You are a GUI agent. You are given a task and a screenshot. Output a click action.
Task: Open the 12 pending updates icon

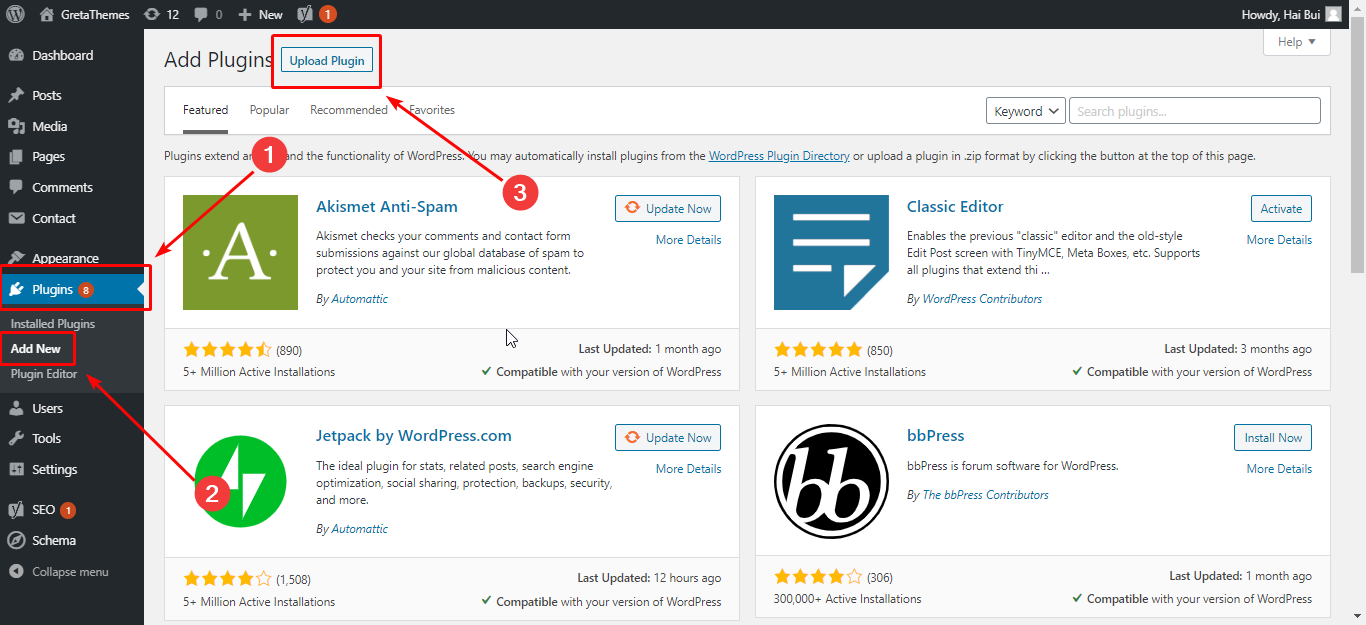coord(151,14)
